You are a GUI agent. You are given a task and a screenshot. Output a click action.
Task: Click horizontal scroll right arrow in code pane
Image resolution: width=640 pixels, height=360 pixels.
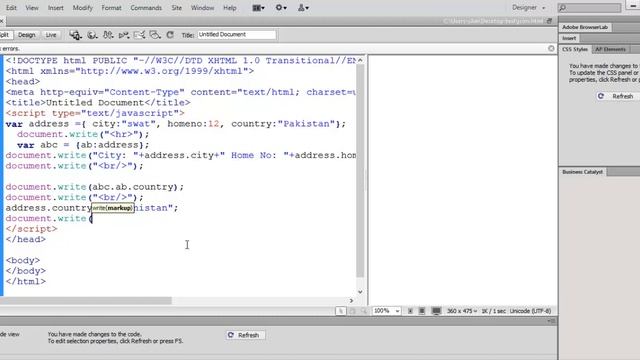(x=351, y=301)
